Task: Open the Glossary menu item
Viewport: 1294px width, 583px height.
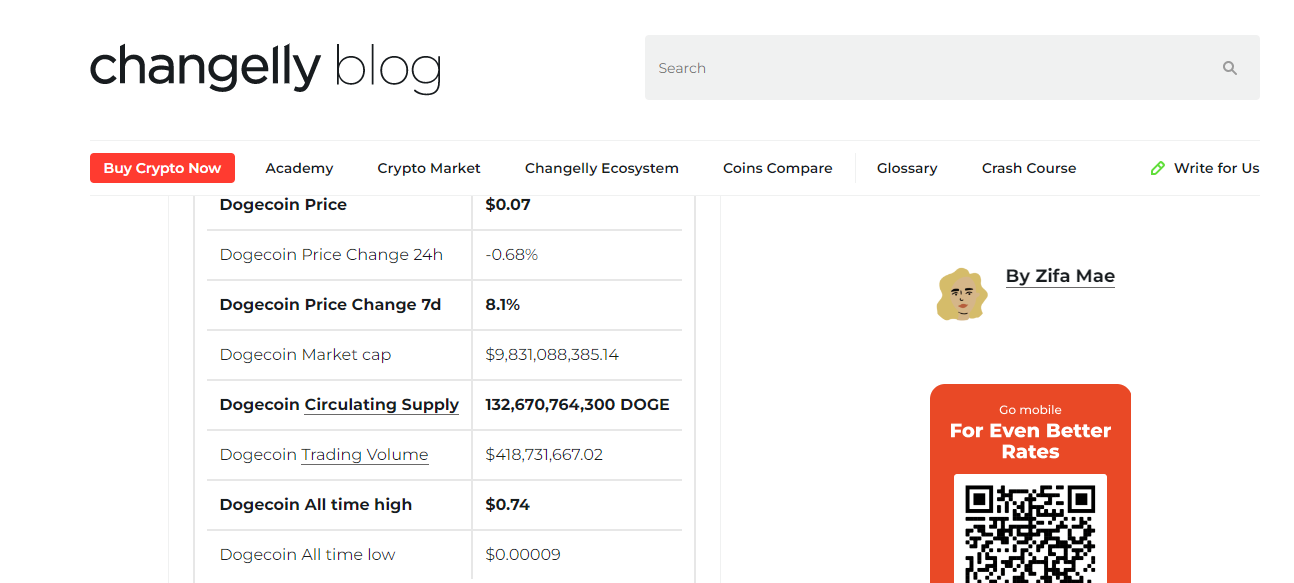Action: (907, 168)
